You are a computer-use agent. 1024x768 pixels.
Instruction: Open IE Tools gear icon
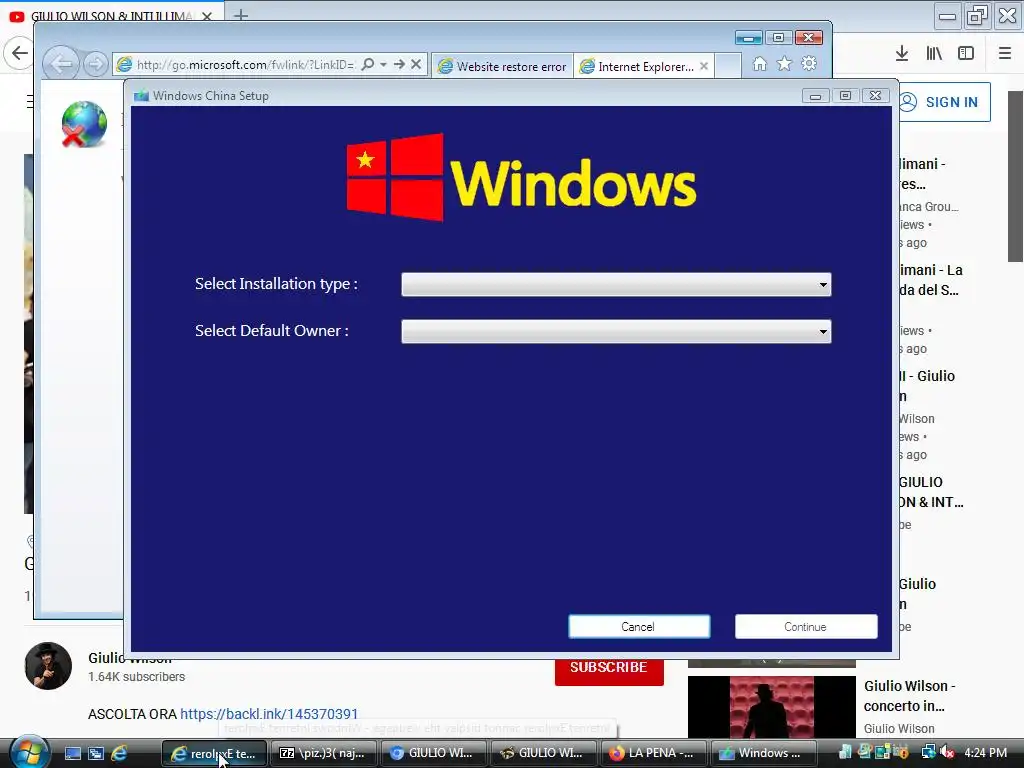coord(809,63)
